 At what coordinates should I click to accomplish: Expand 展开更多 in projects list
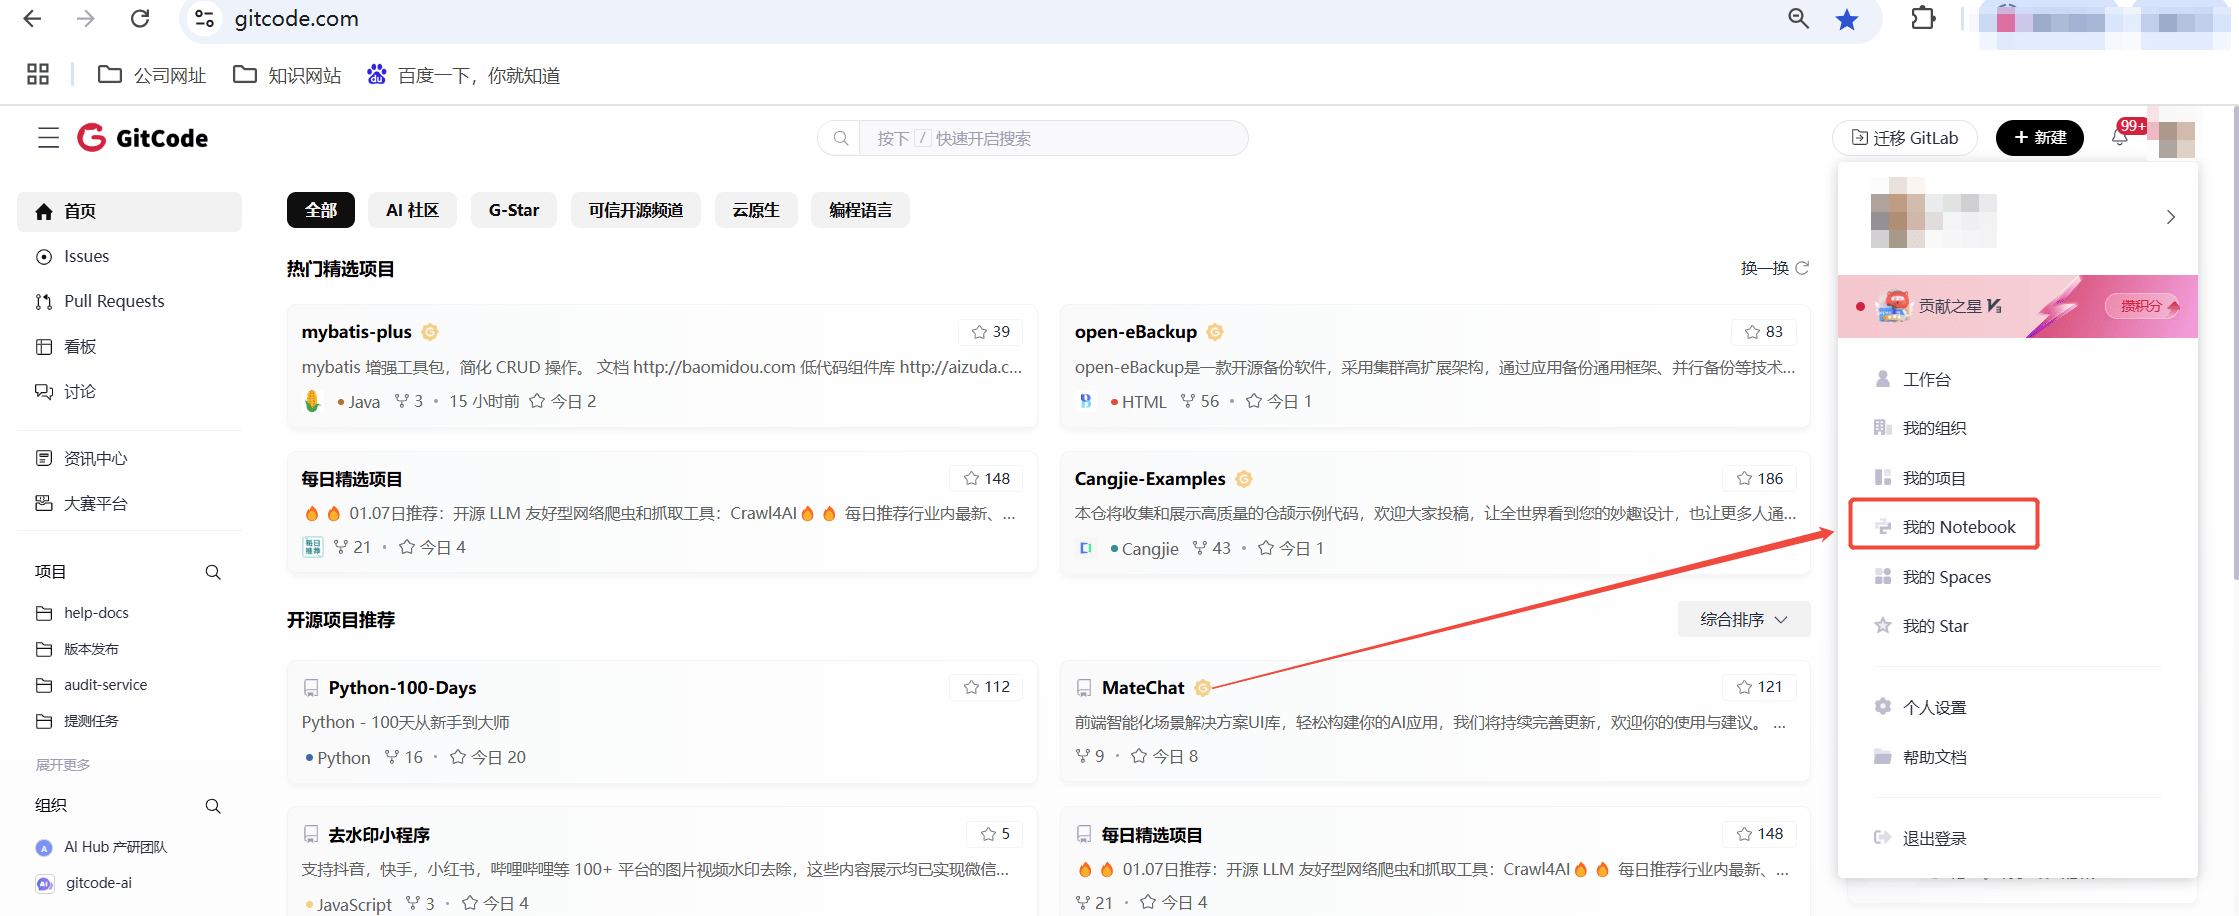pyautogui.click(x=63, y=765)
